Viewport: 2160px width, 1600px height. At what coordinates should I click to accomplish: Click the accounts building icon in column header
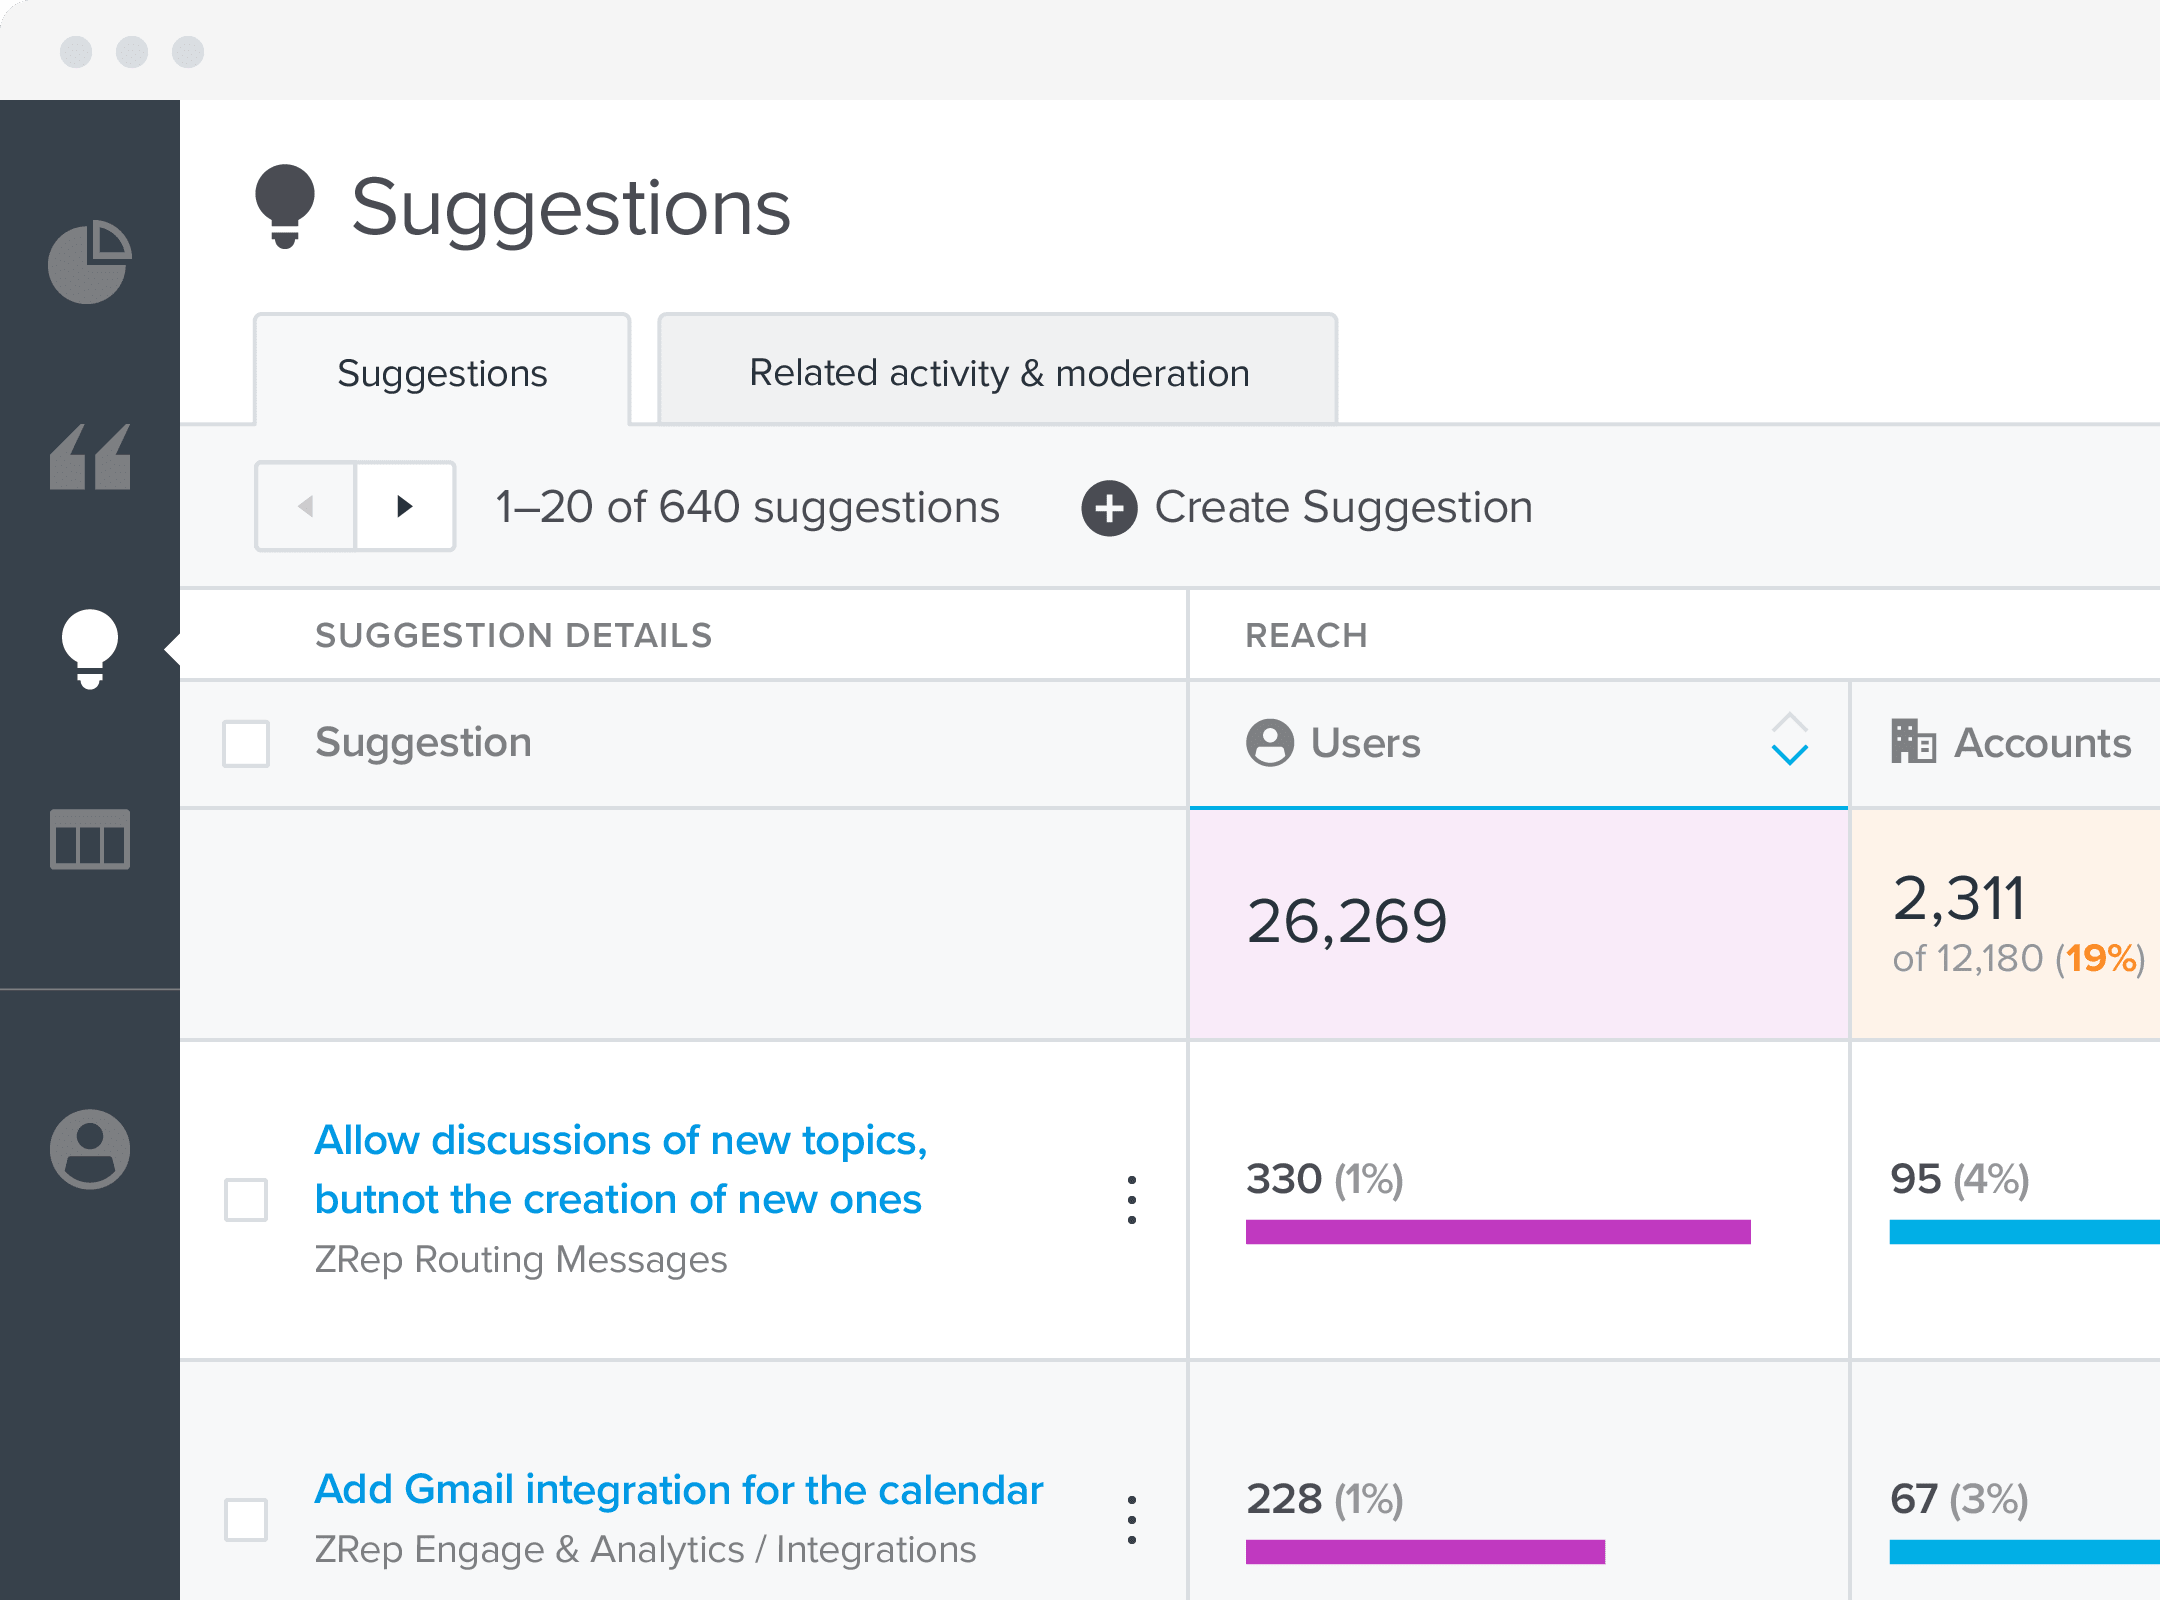(1918, 741)
